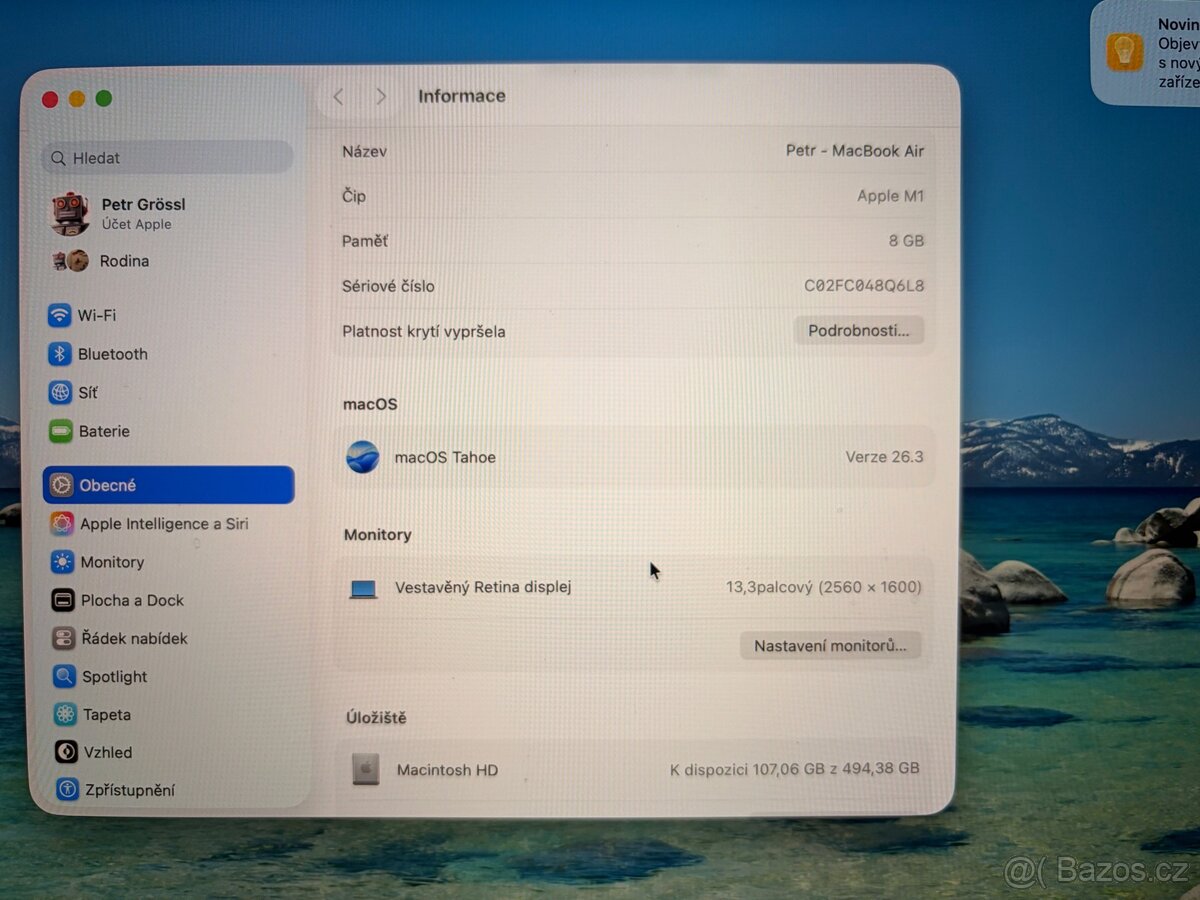This screenshot has width=1200, height=900.
Task: Click memory value 8 GB
Action: 906,241
